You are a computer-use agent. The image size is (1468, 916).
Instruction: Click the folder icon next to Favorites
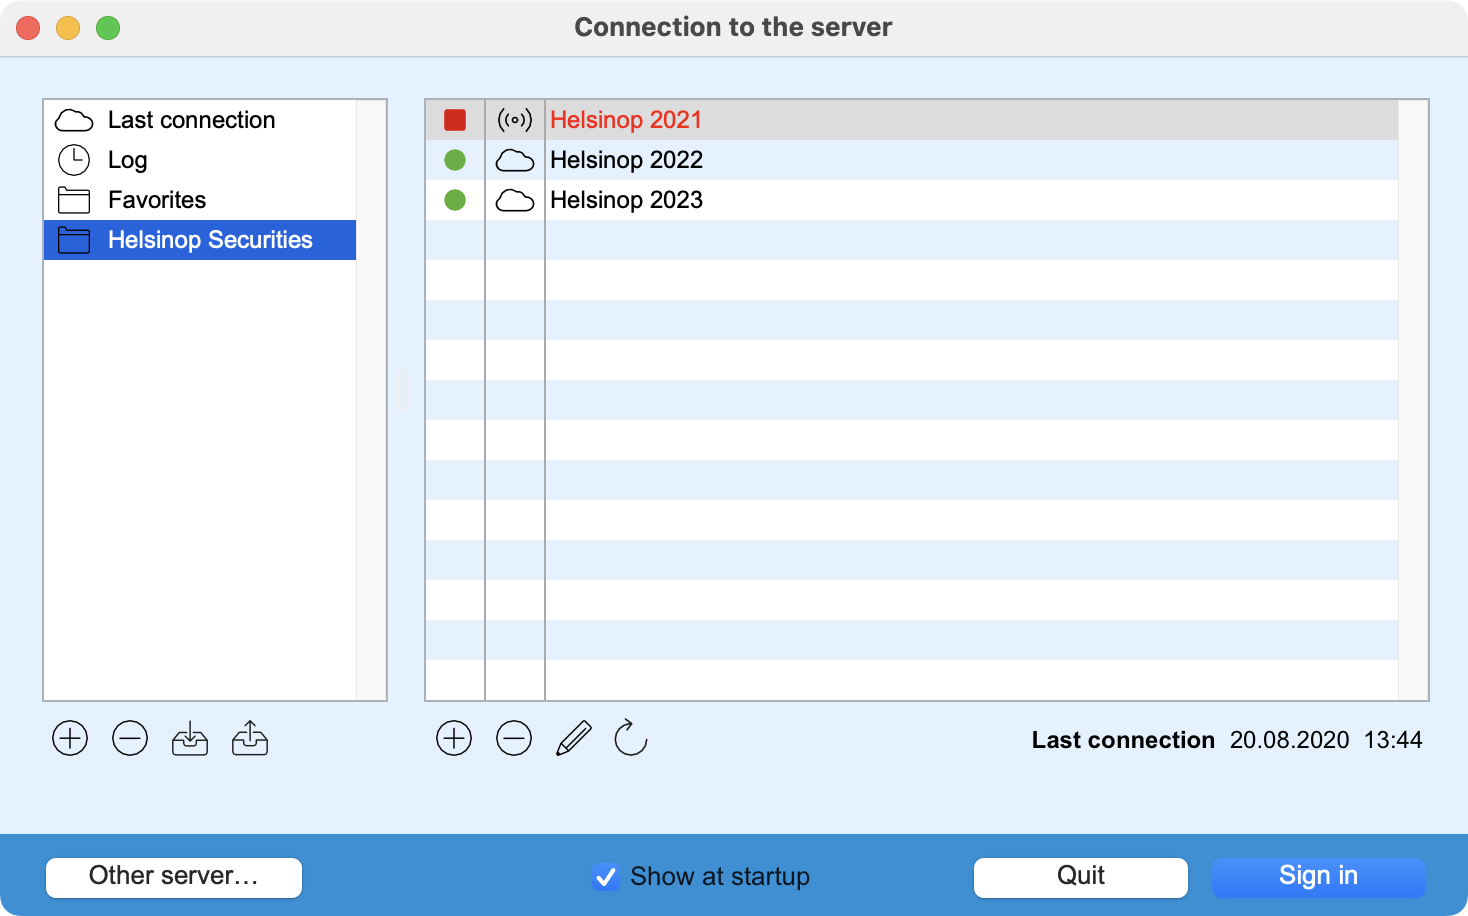(74, 200)
